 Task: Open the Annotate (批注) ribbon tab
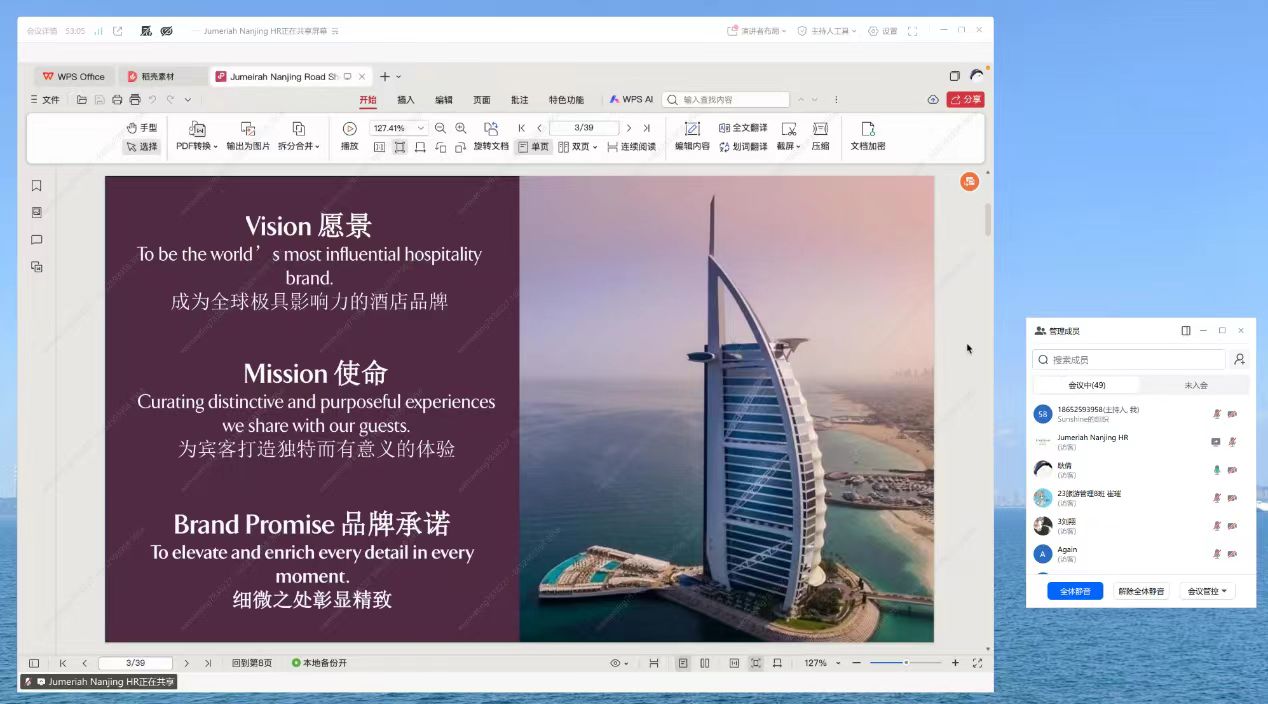click(x=520, y=100)
